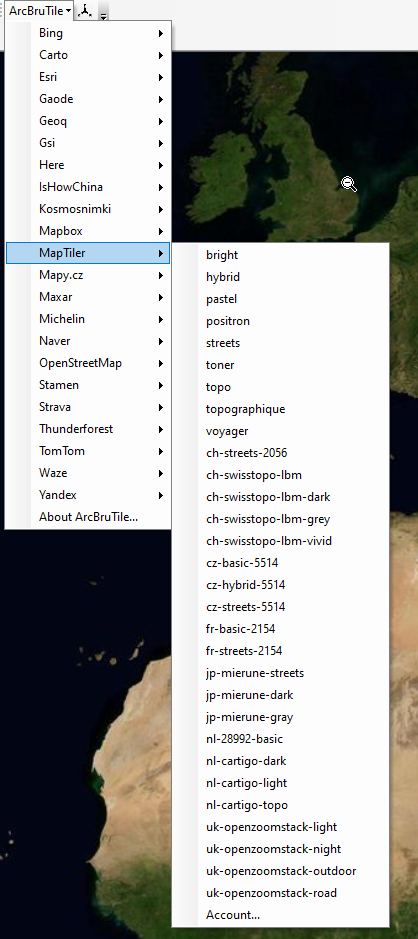Choose the positron map style
Viewport: 418px width, 939px height.
280,322
